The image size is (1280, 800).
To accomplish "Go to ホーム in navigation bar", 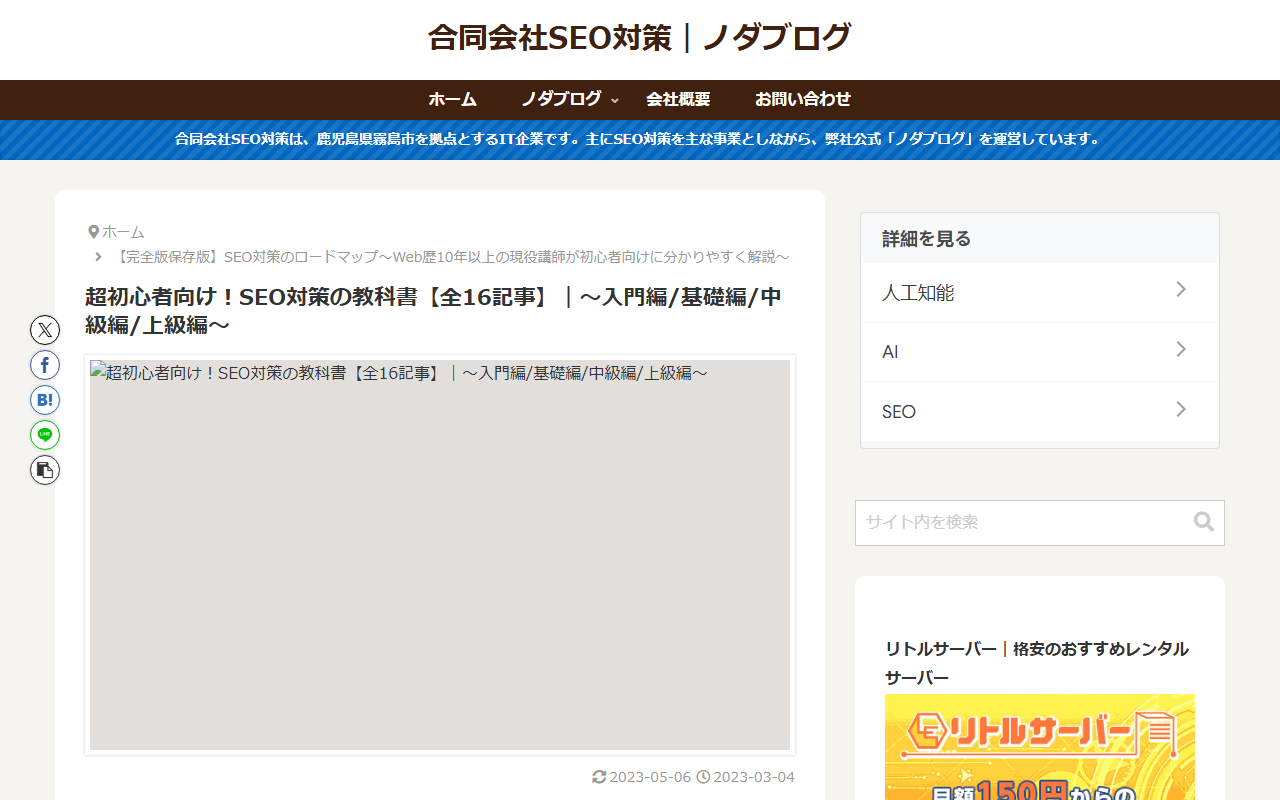I will (x=452, y=99).
